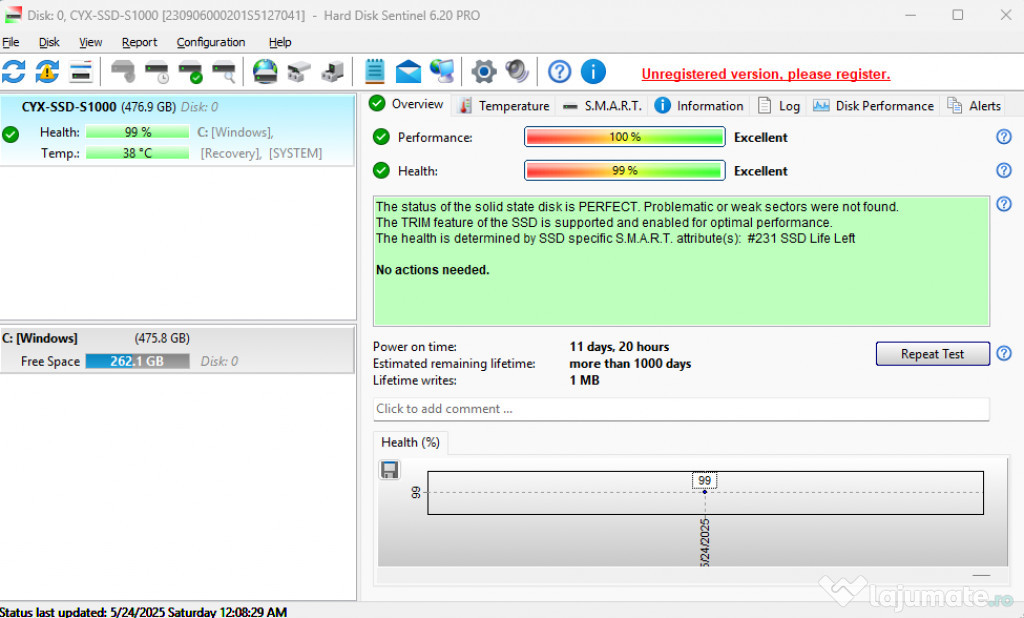
Task: Click the 99 data point on graph
Action: point(705,491)
